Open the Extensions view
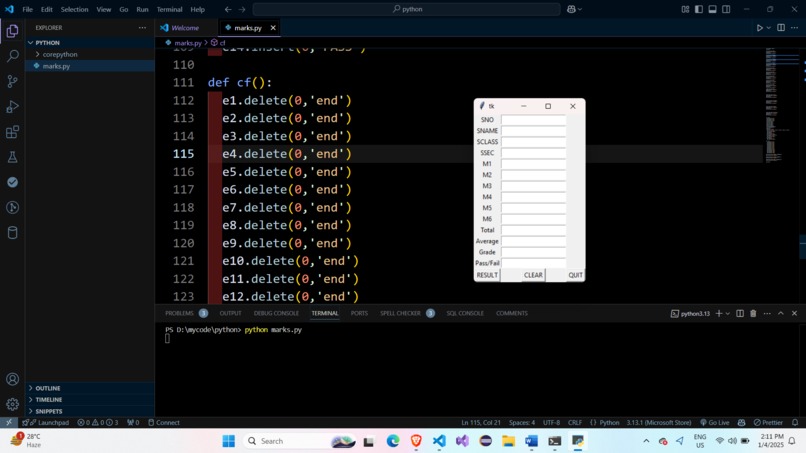 12,132
